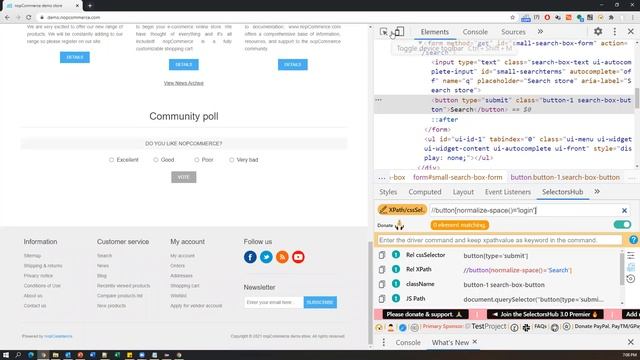
Task: Switch to What's New drawer tab
Action: point(450,342)
